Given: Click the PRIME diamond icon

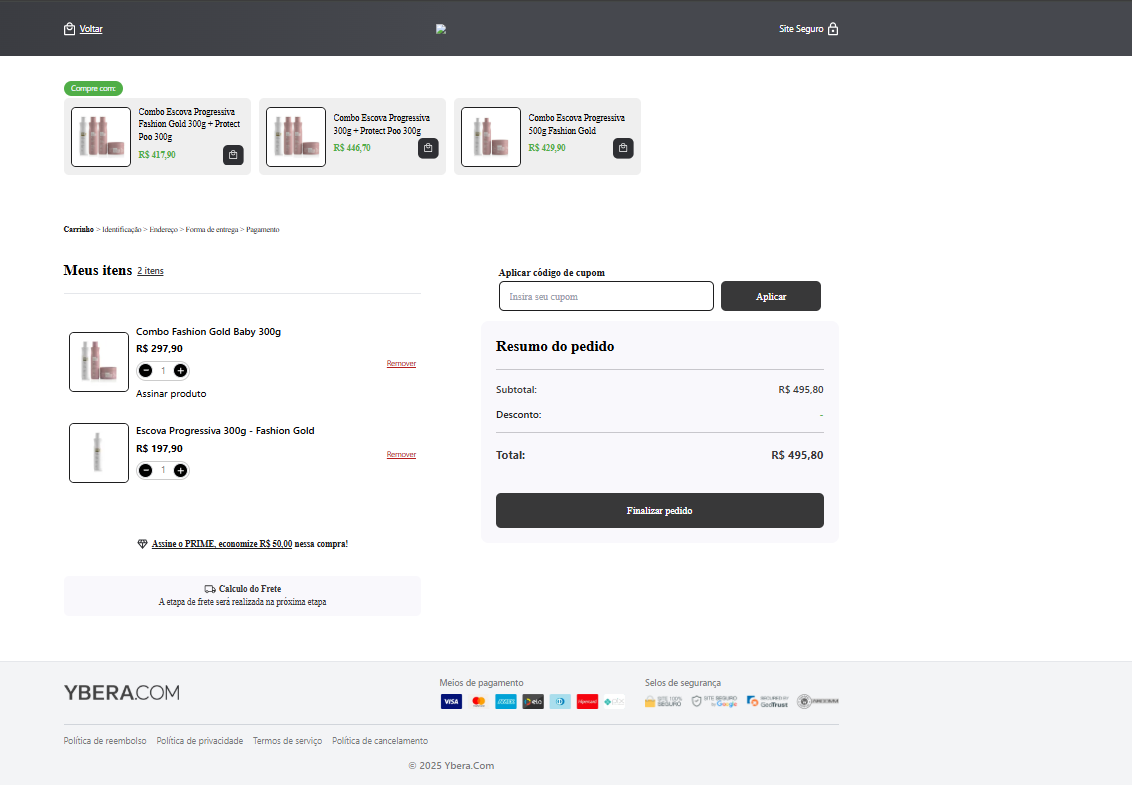Looking at the screenshot, I should coord(142,544).
